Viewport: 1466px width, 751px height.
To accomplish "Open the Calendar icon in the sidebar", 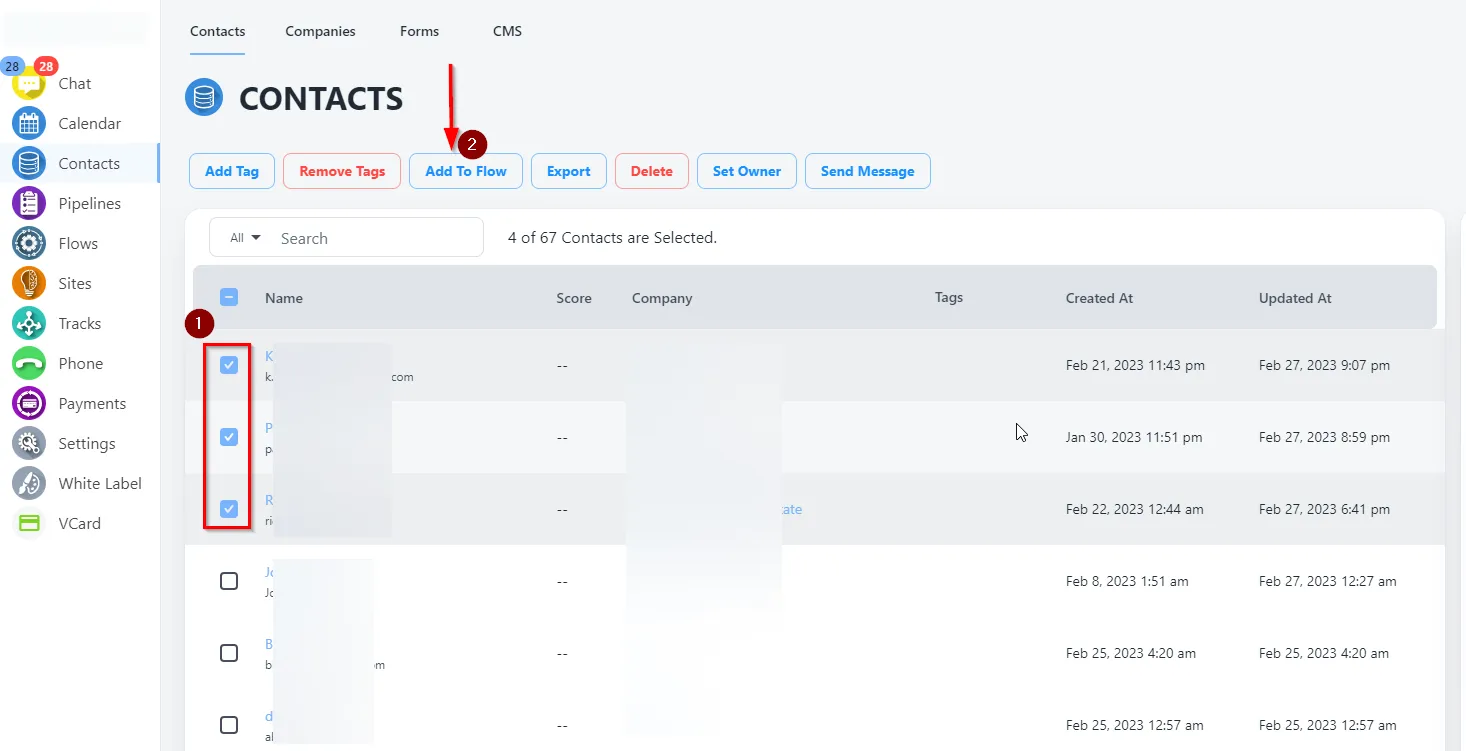I will click(x=29, y=124).
